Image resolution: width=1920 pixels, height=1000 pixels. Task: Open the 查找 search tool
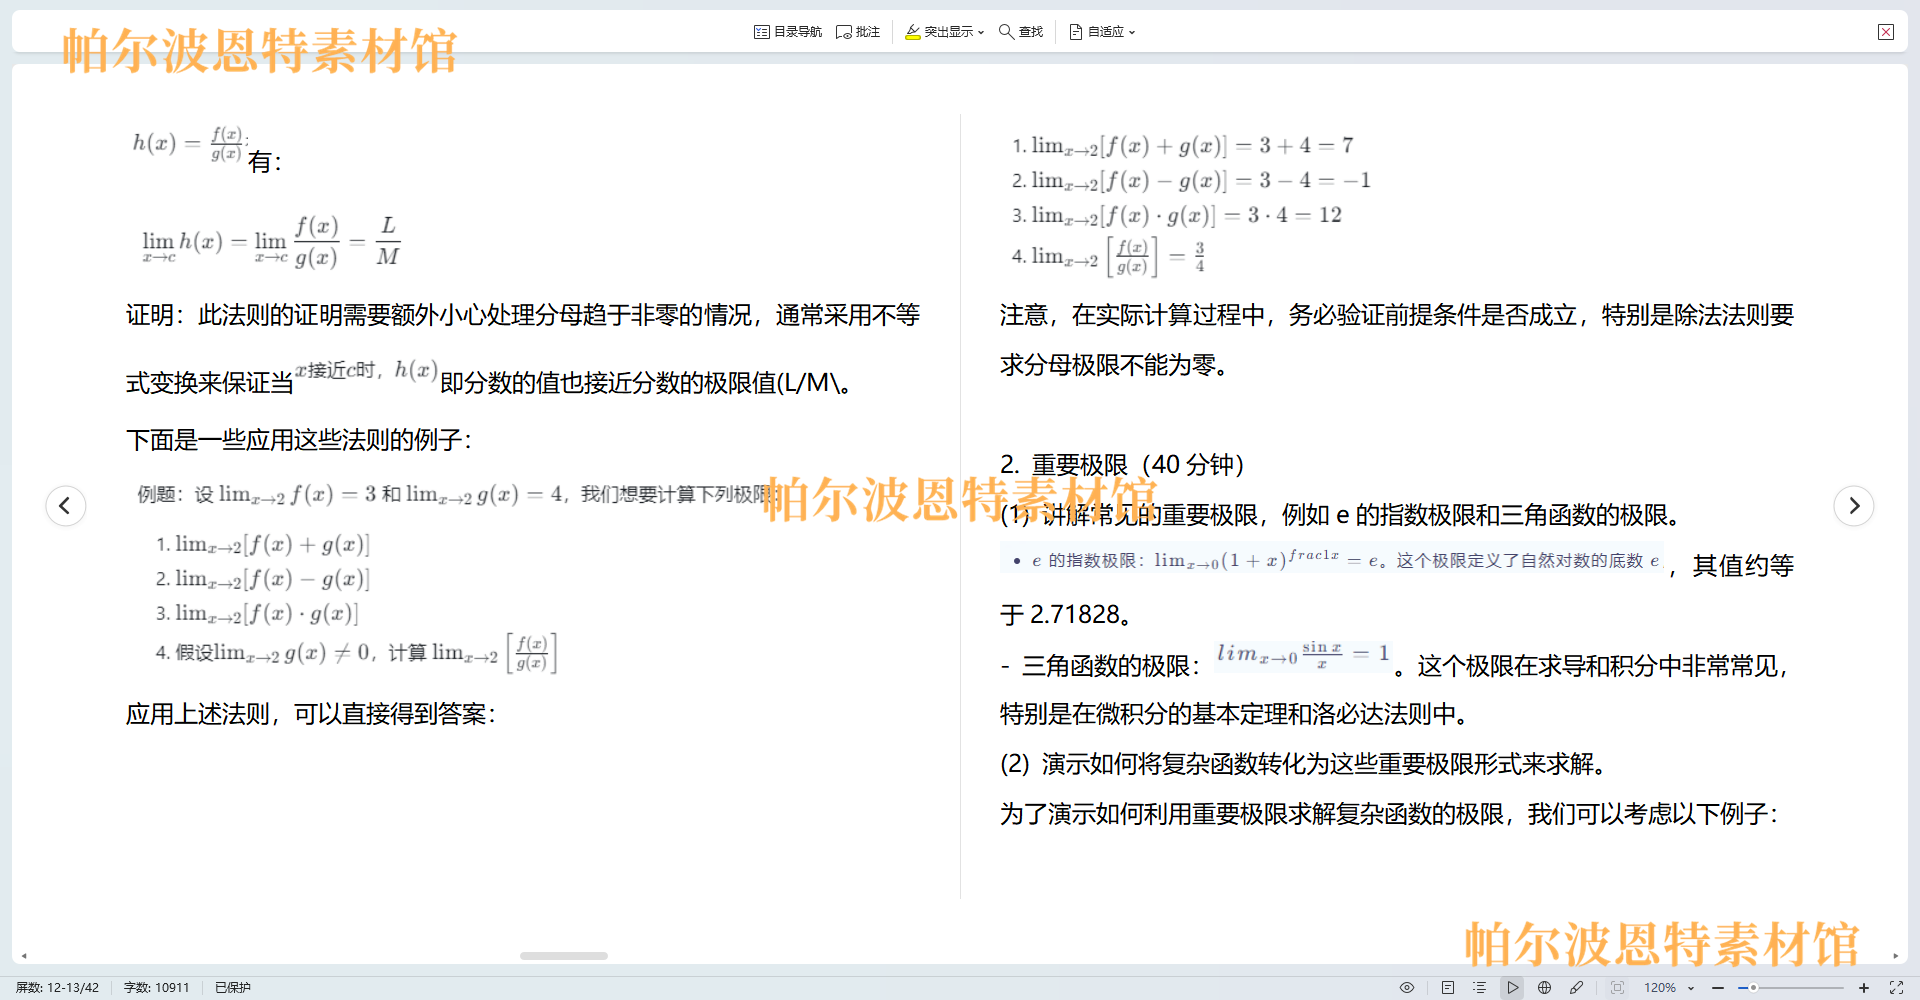(x=1021, y=32)
